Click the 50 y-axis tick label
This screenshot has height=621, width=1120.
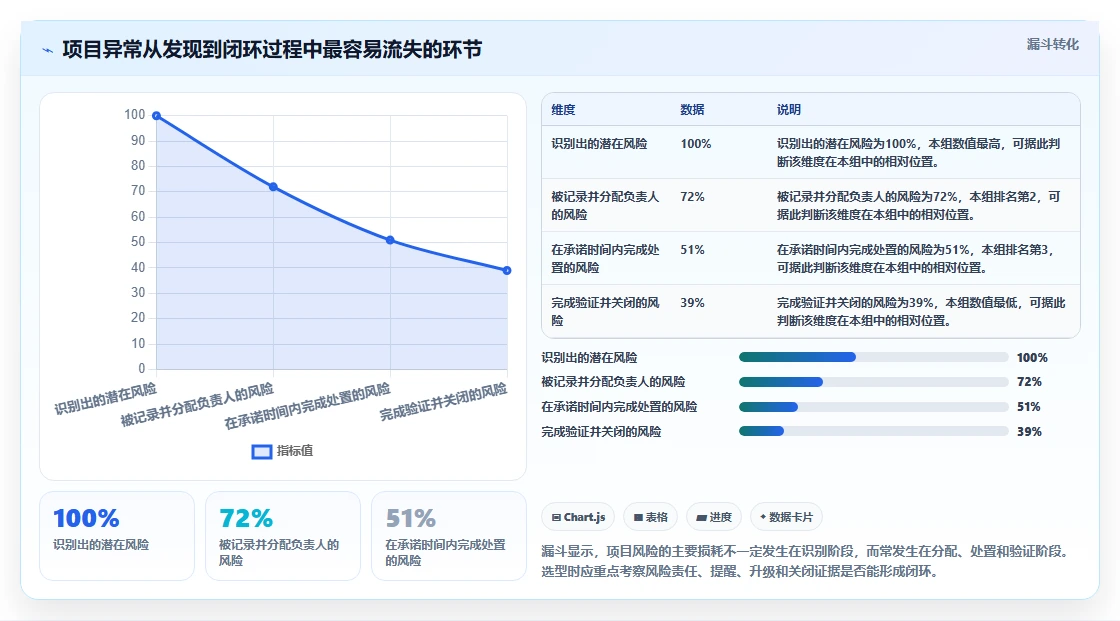(138, 242)
